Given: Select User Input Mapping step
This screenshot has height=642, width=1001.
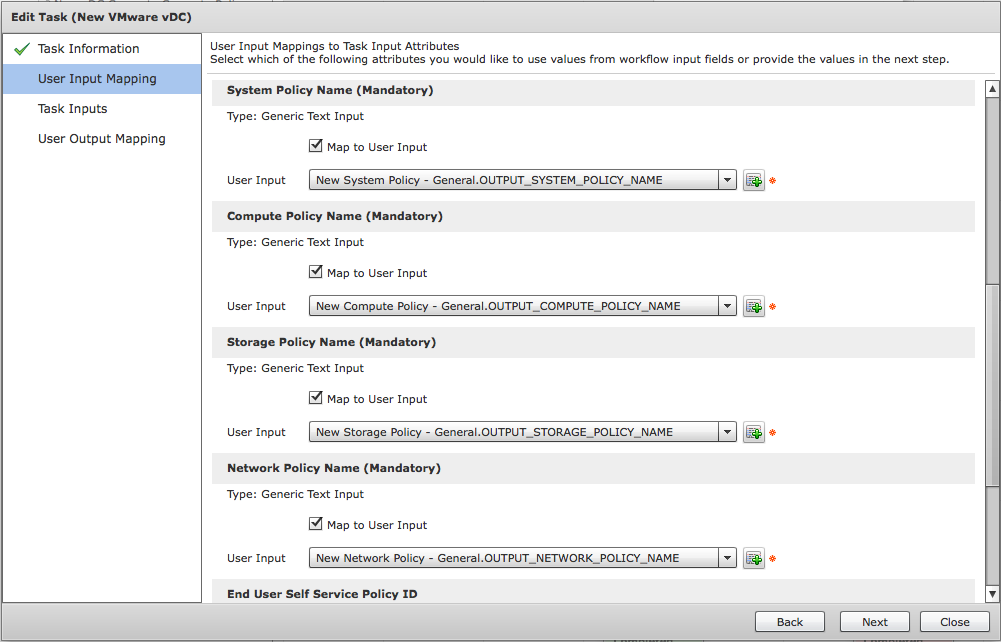Looking at the screenshot, I should [102, 78].
